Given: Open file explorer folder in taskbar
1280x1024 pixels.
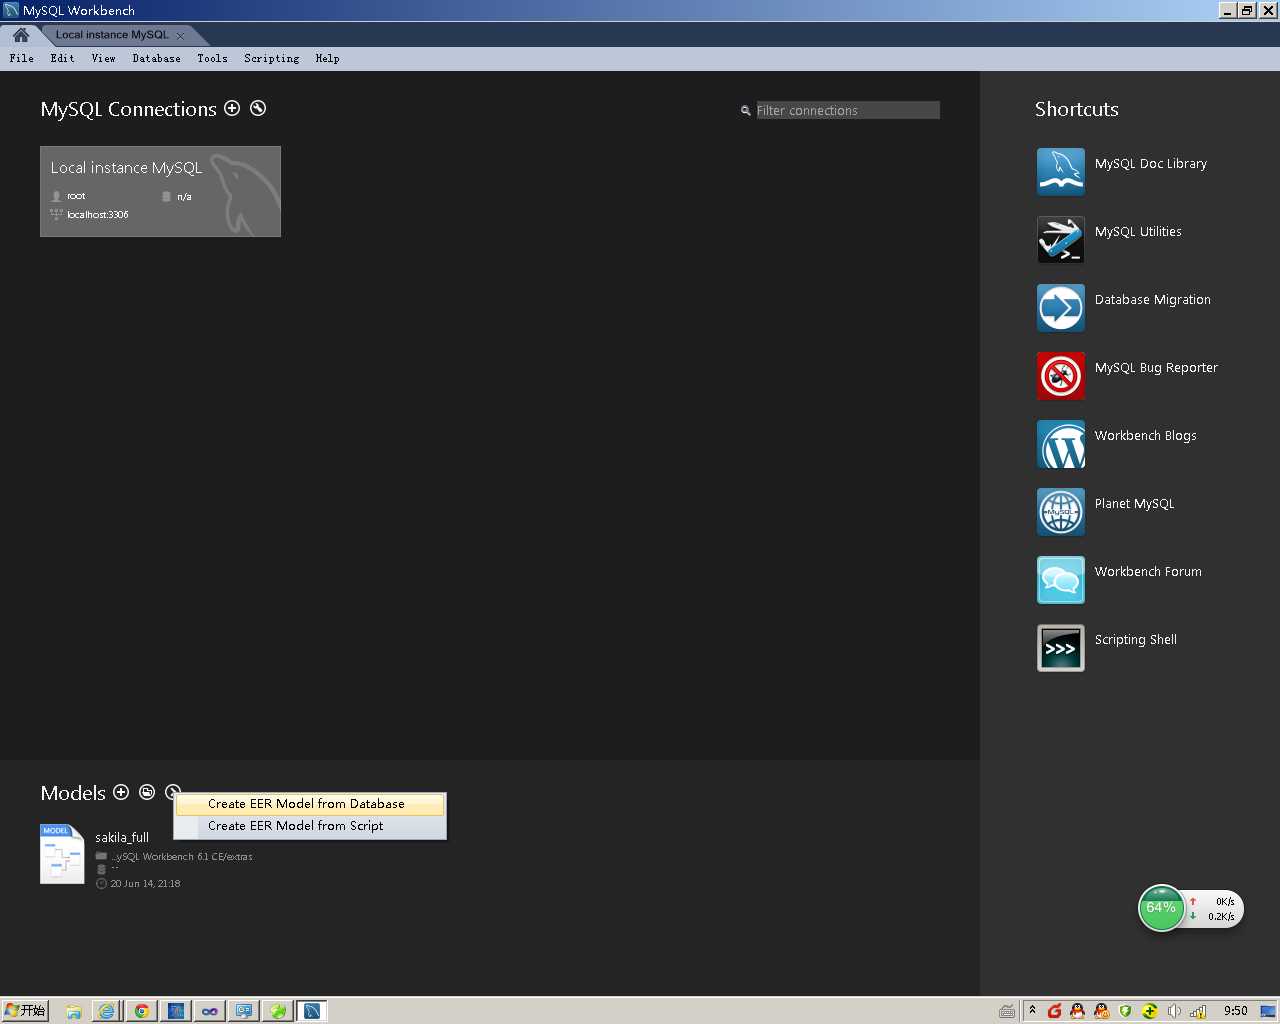Looking at the screenshot, I should 74,1011.
